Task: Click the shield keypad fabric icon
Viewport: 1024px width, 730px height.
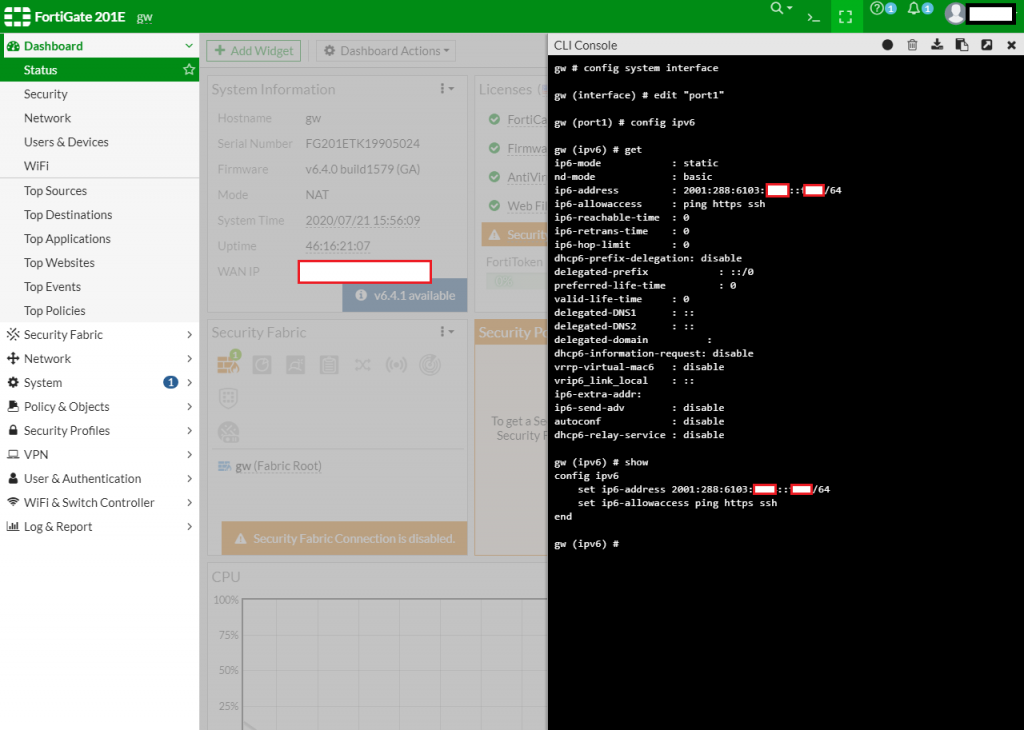Action: click(228, 398)
